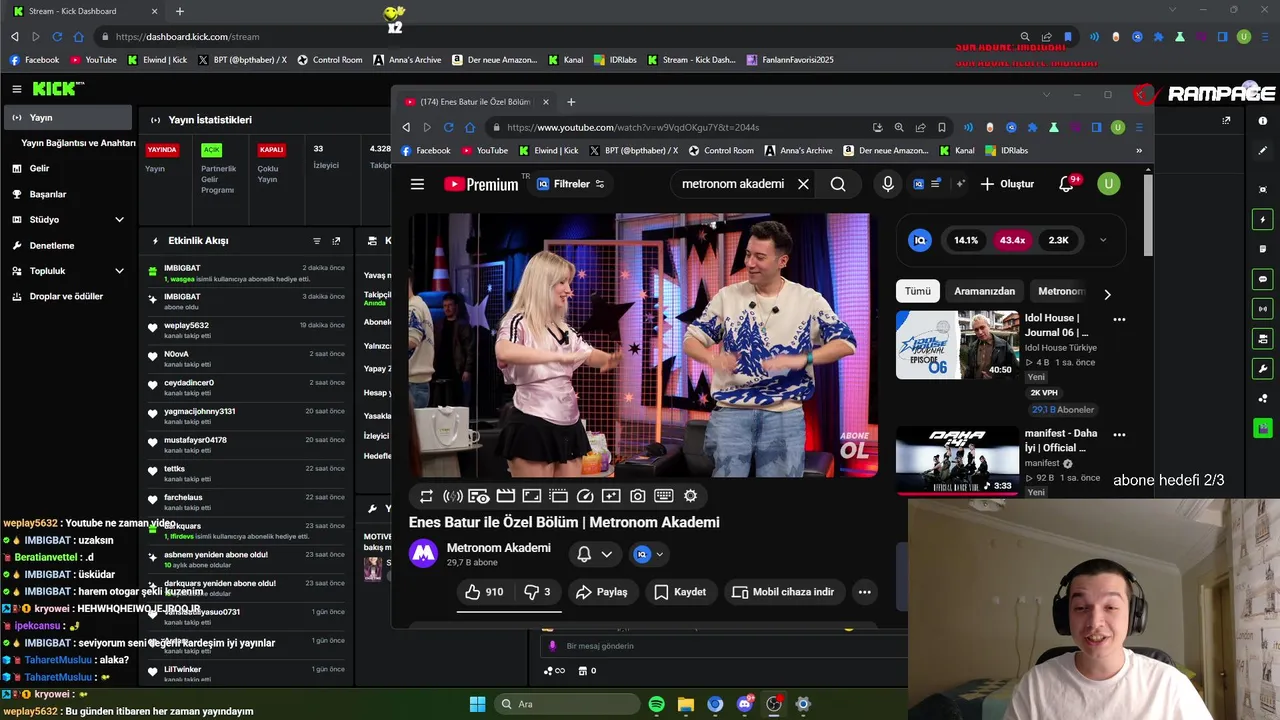Focus the metronom akademi search field
The width and height of the screenshot is (1280, 720).
pos(733,184)
